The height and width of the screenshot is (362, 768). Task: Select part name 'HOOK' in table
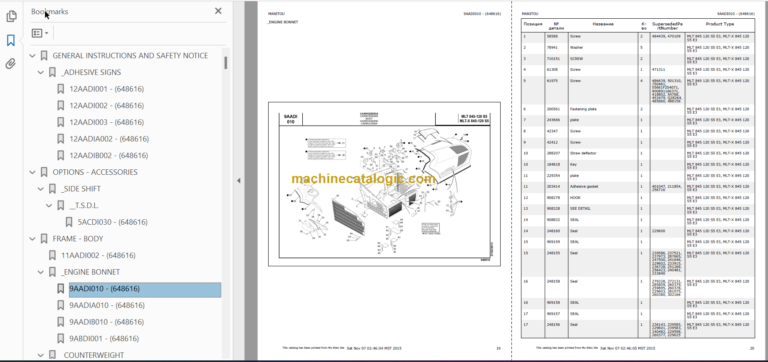coord(575,197)
